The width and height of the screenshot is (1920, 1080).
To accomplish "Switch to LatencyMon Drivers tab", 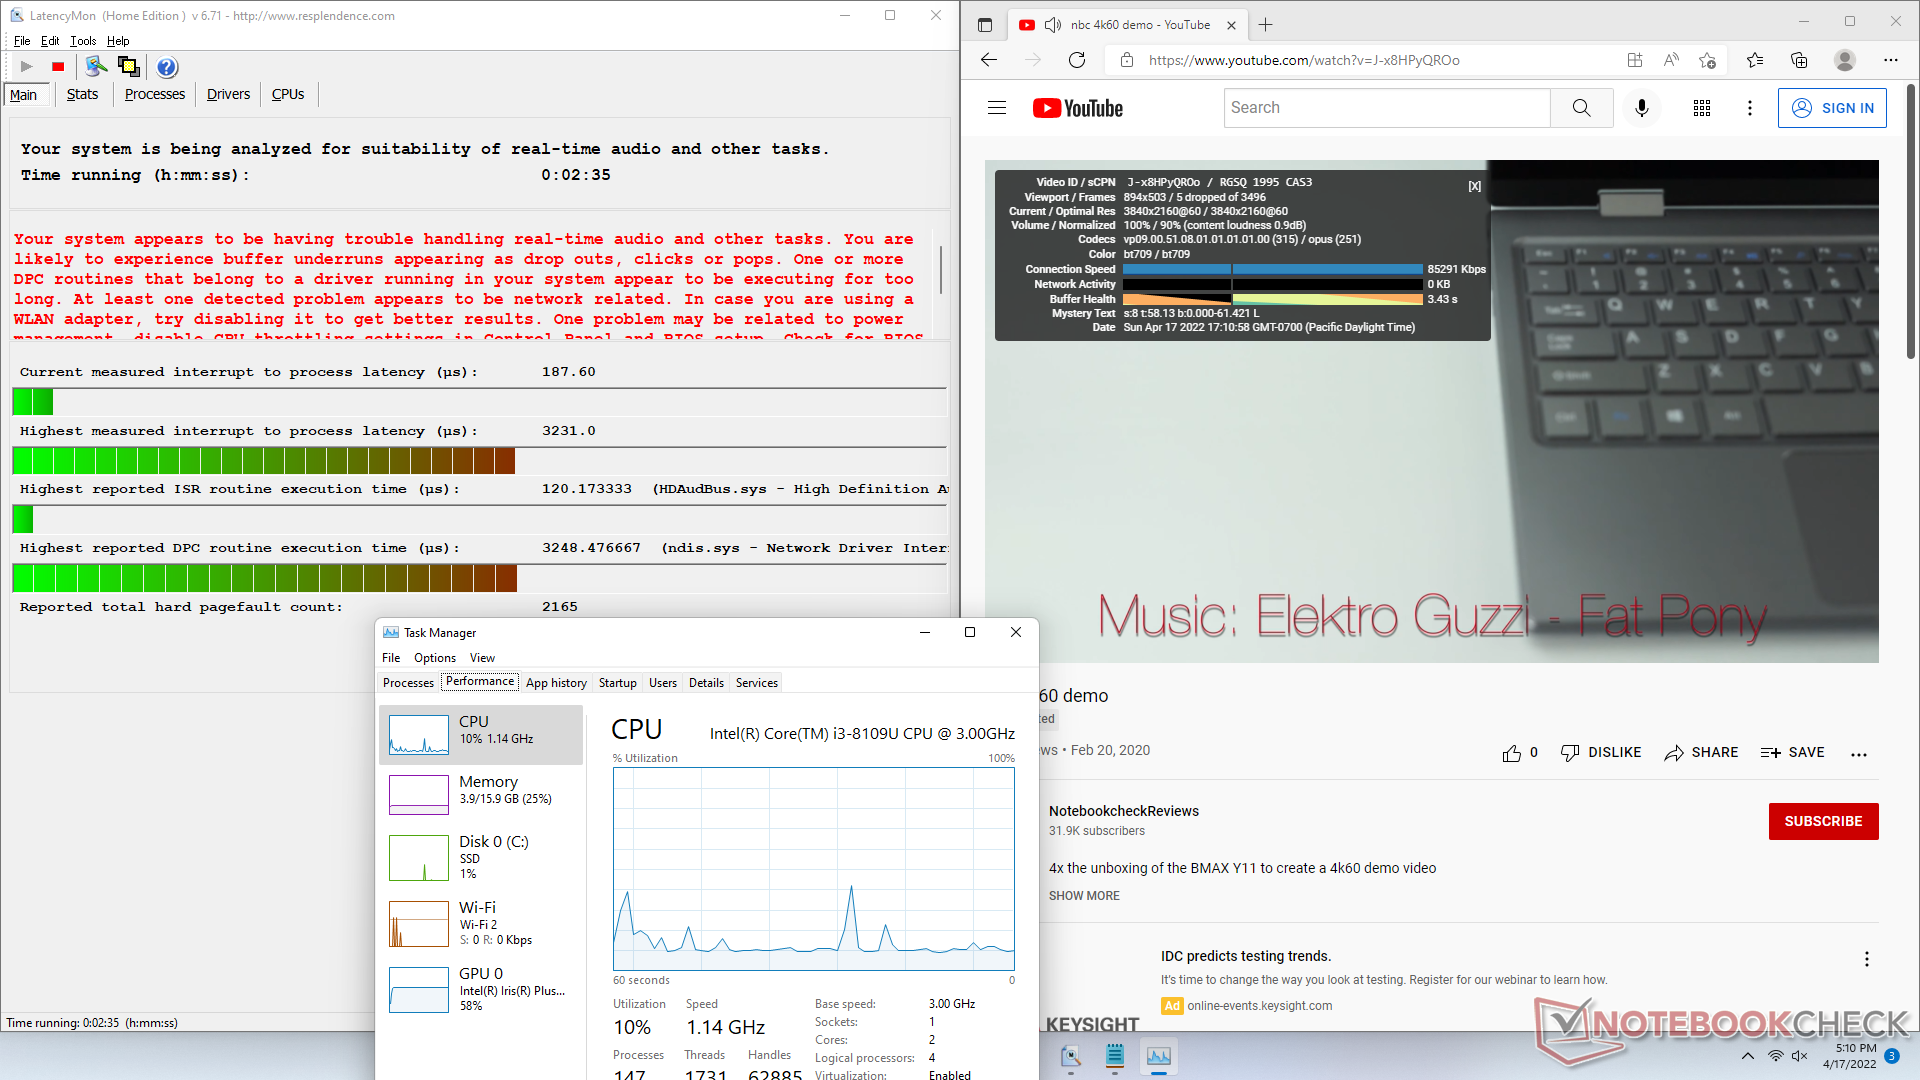I will pos(228,94).
